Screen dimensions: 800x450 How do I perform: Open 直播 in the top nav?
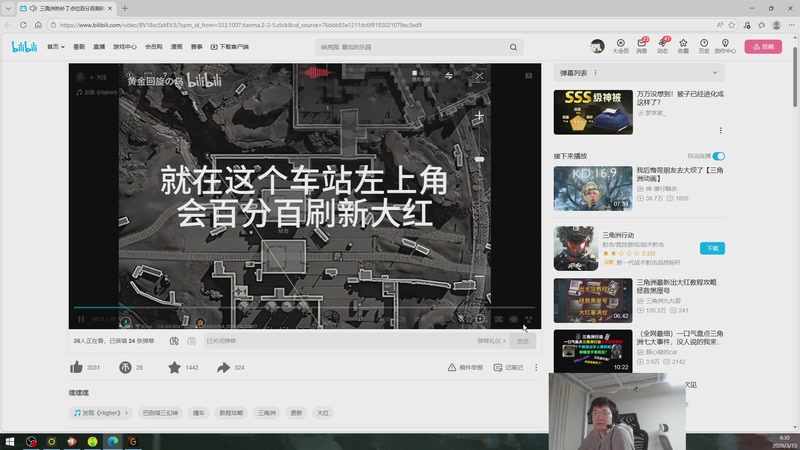(x=99, y=47)
